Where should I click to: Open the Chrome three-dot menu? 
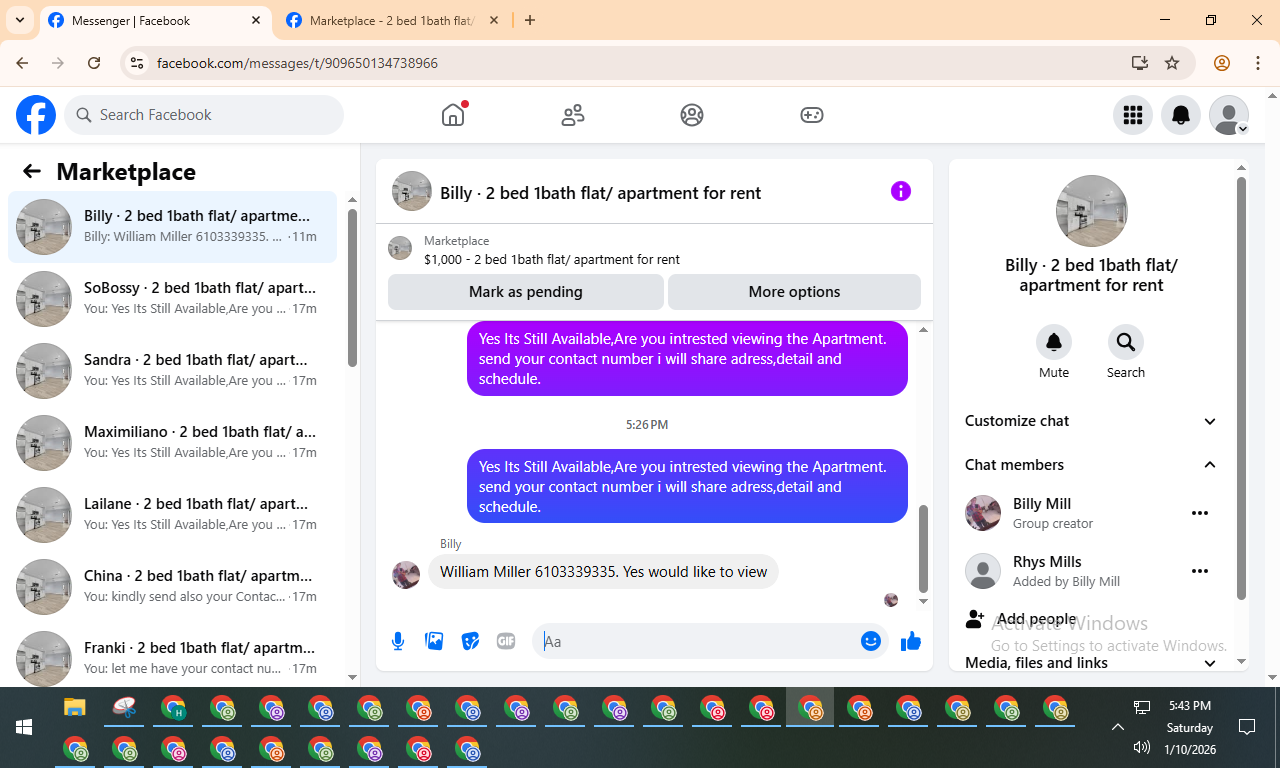coord(1258,63)
